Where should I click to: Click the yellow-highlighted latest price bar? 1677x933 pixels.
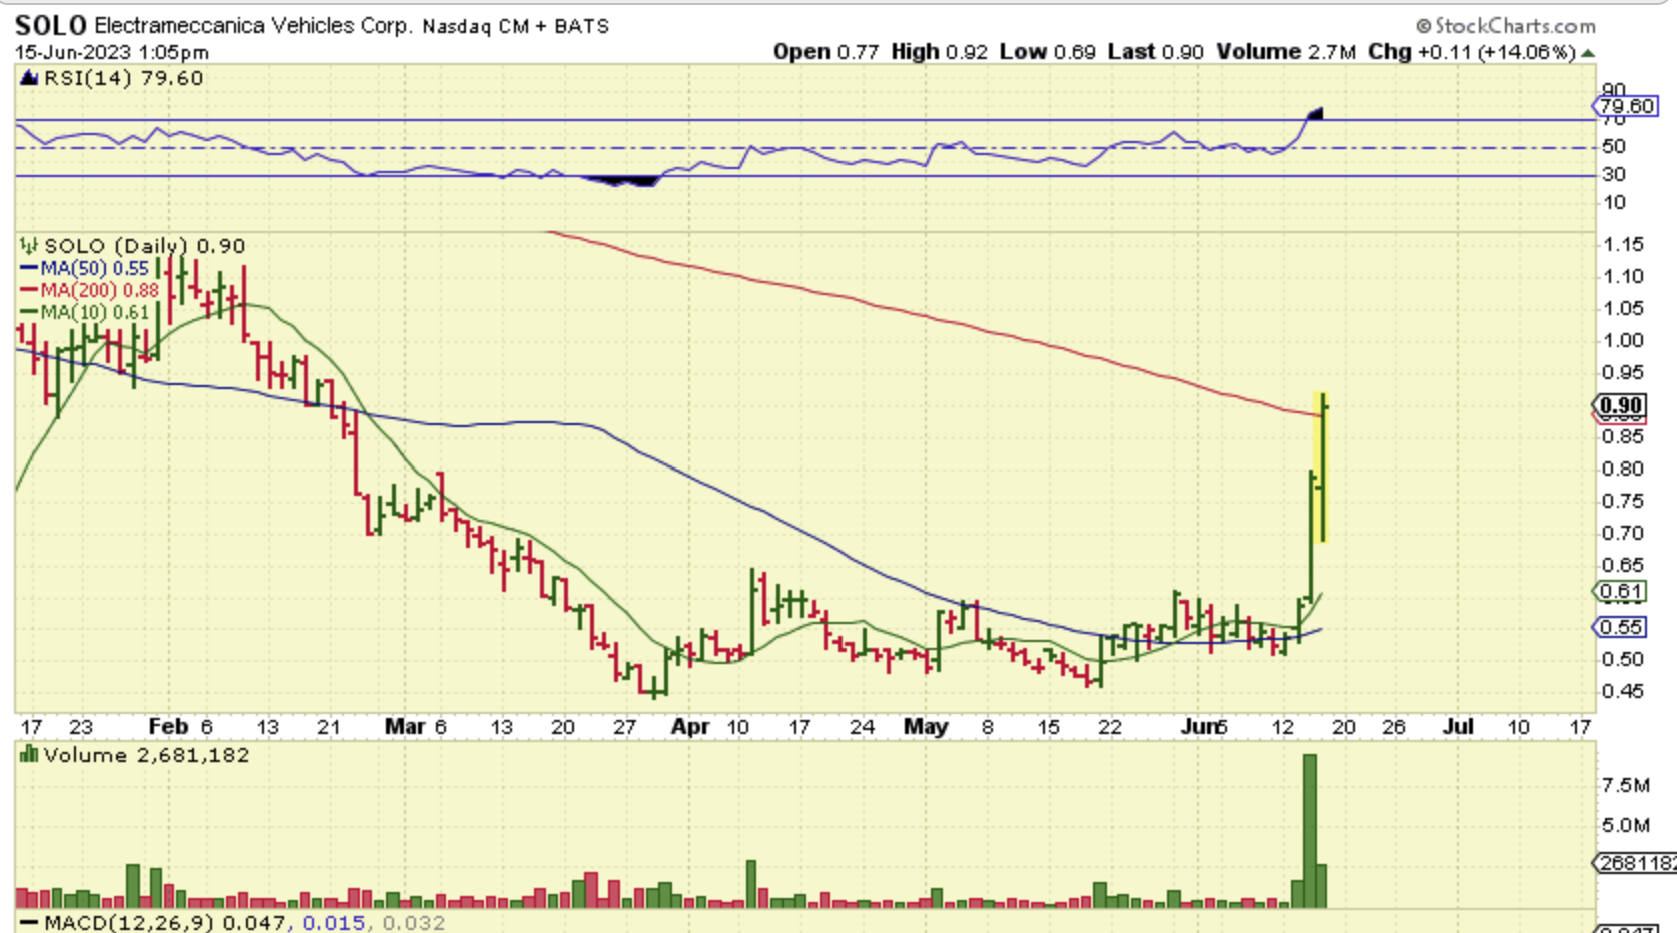1322,468
